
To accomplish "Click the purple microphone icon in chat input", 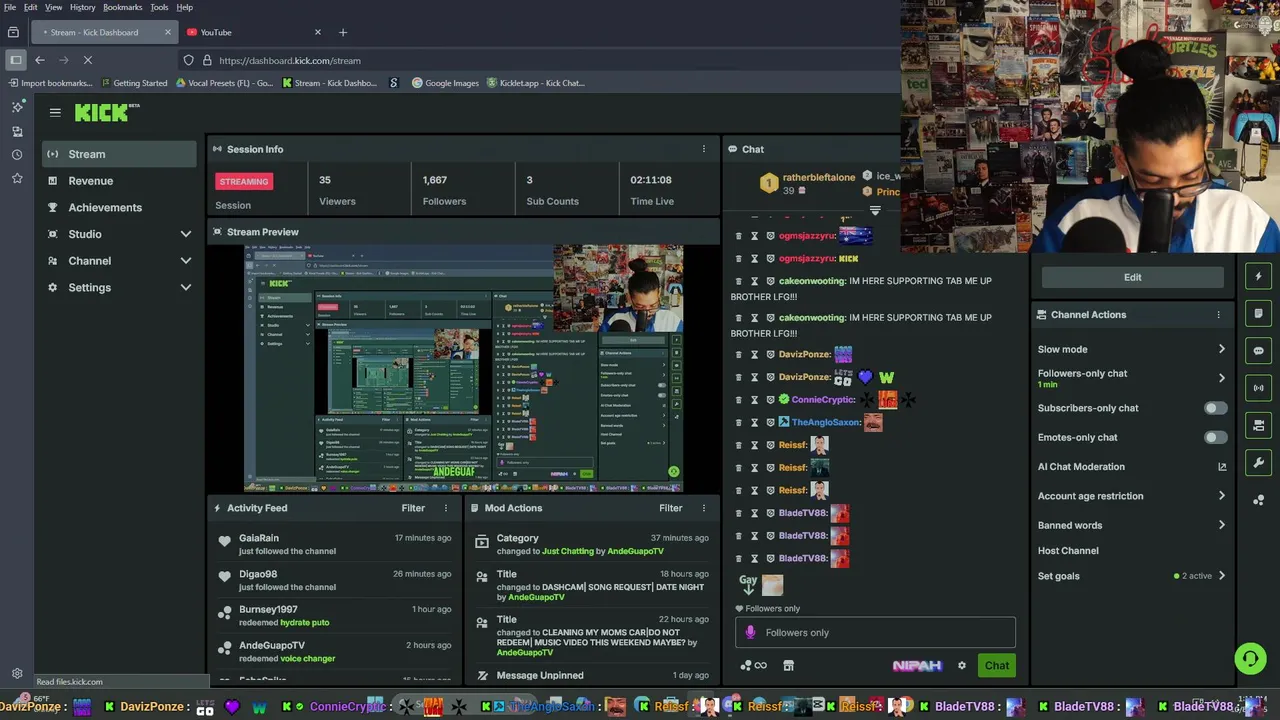I will (751, 632).
